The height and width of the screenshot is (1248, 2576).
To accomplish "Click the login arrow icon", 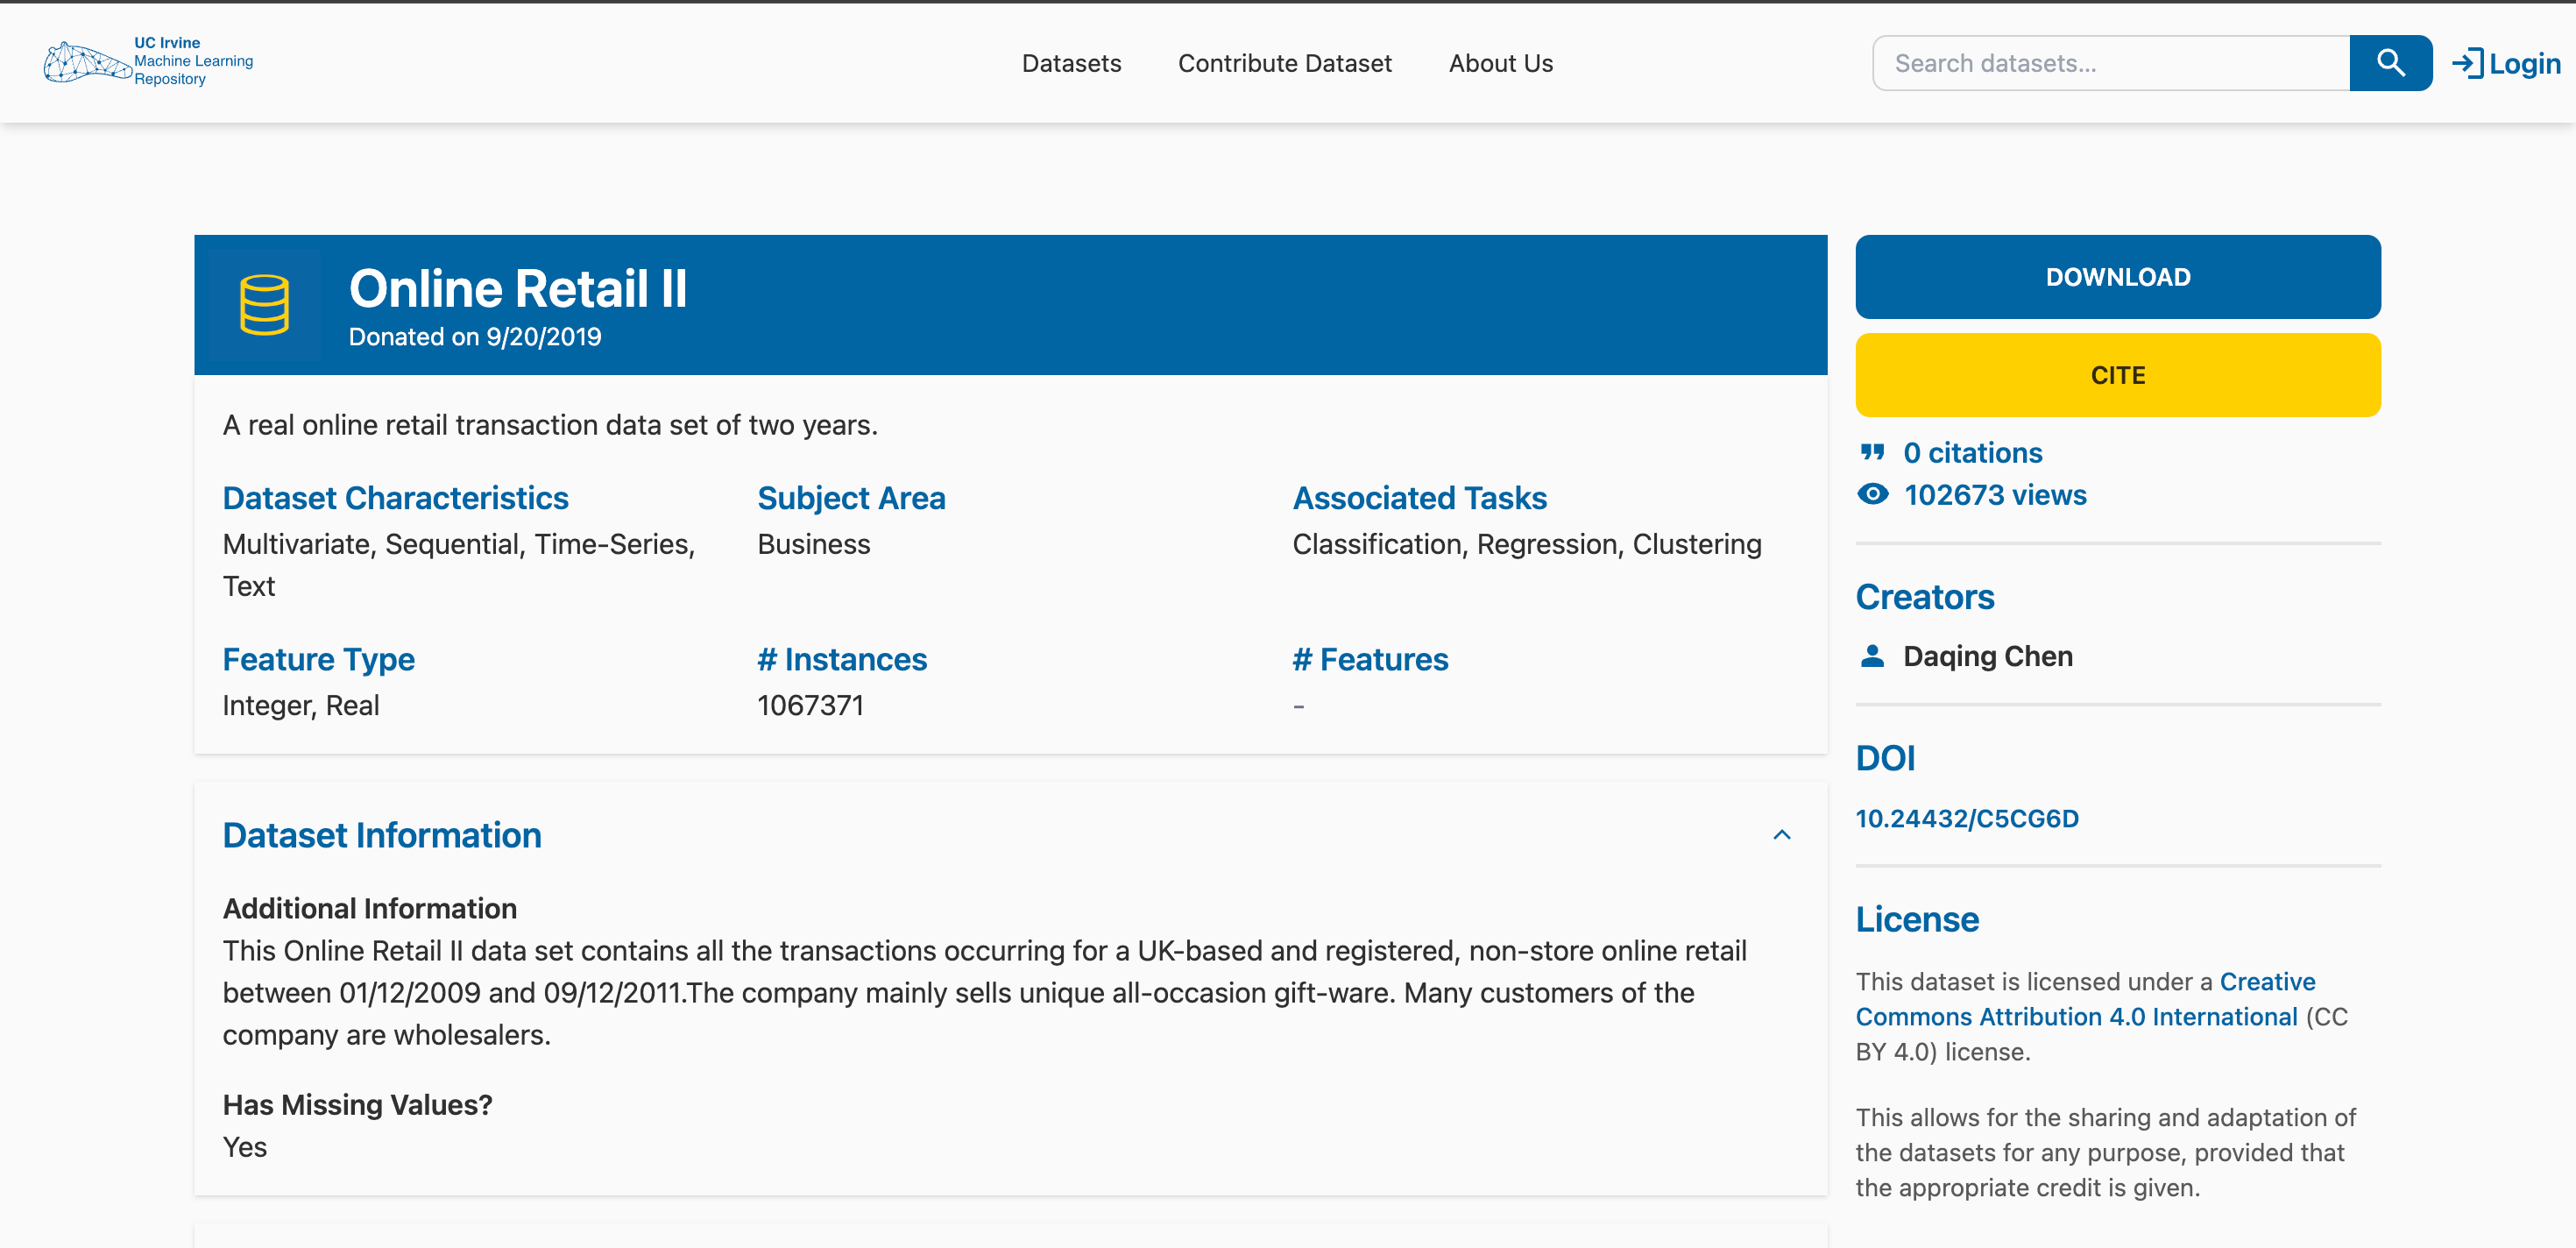I will coord(2467,63).
